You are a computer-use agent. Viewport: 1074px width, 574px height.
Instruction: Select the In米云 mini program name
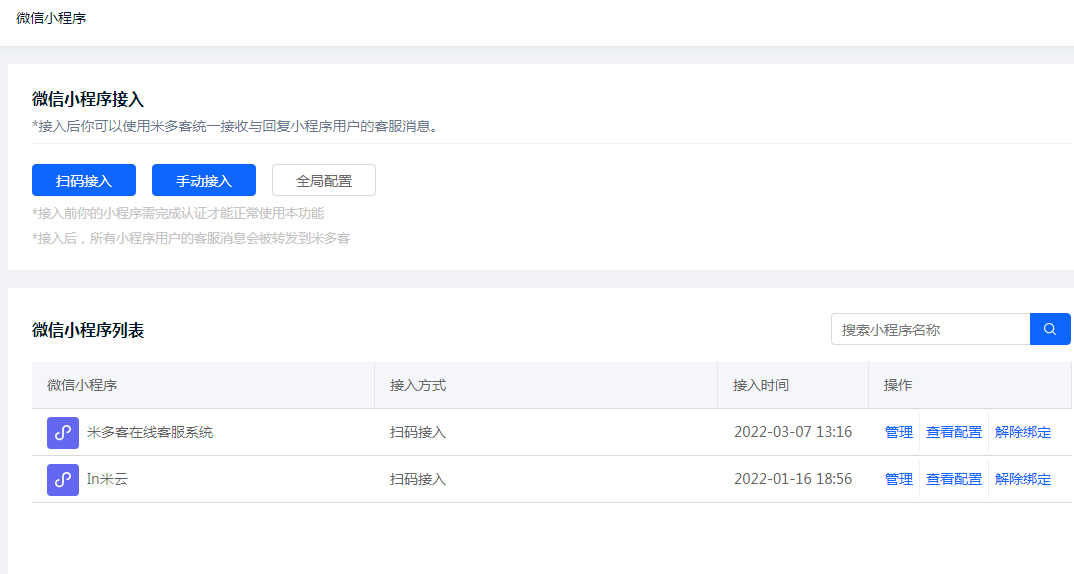(x=108, y=479)
